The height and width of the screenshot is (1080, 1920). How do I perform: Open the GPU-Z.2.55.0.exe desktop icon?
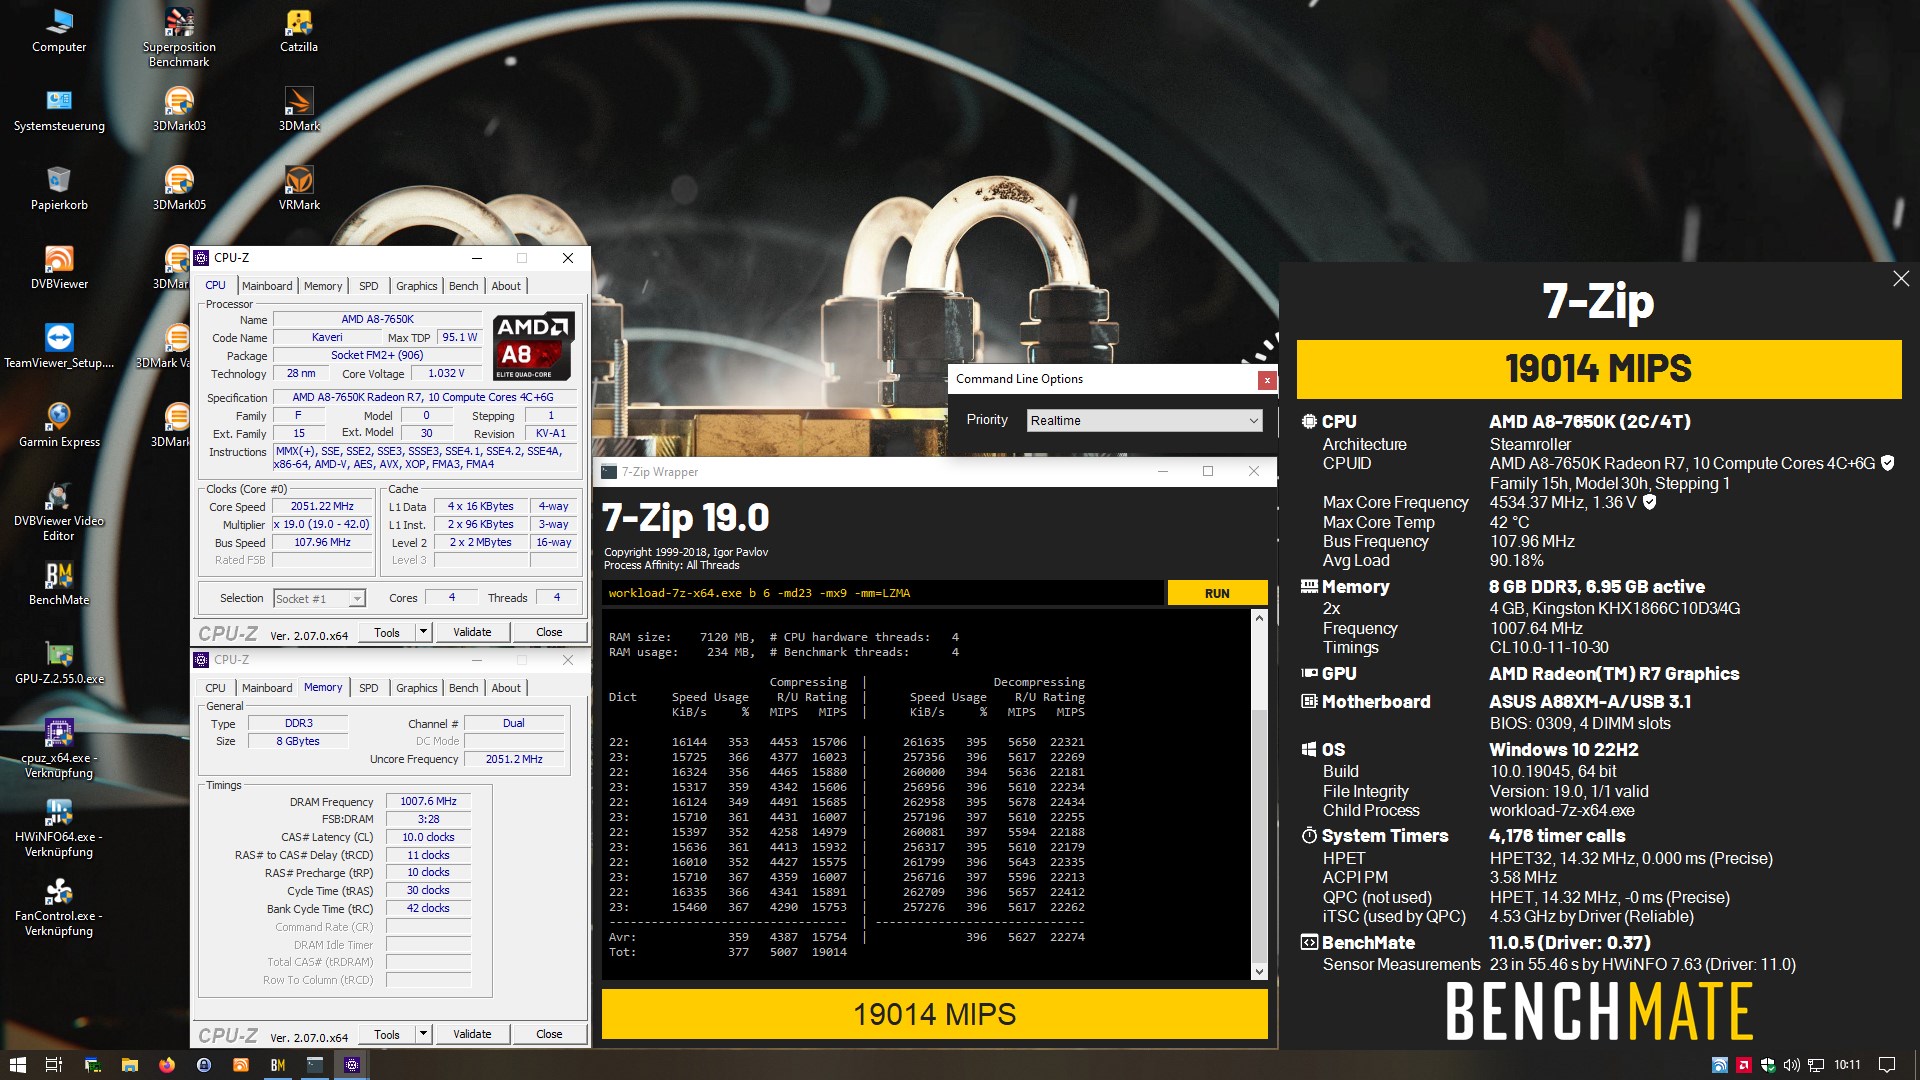59,663
